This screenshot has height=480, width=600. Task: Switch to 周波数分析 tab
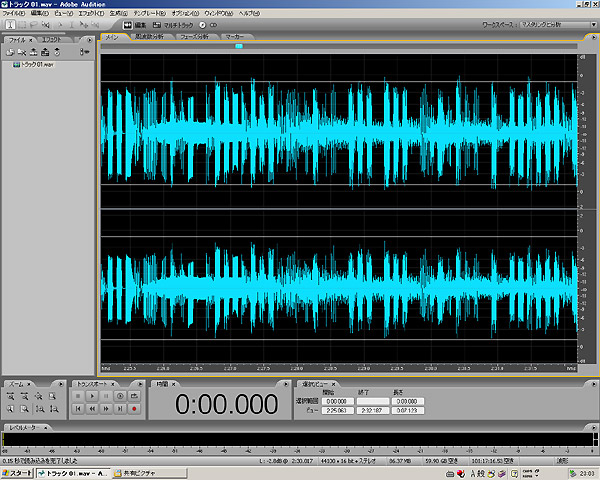tap(150, 37)
